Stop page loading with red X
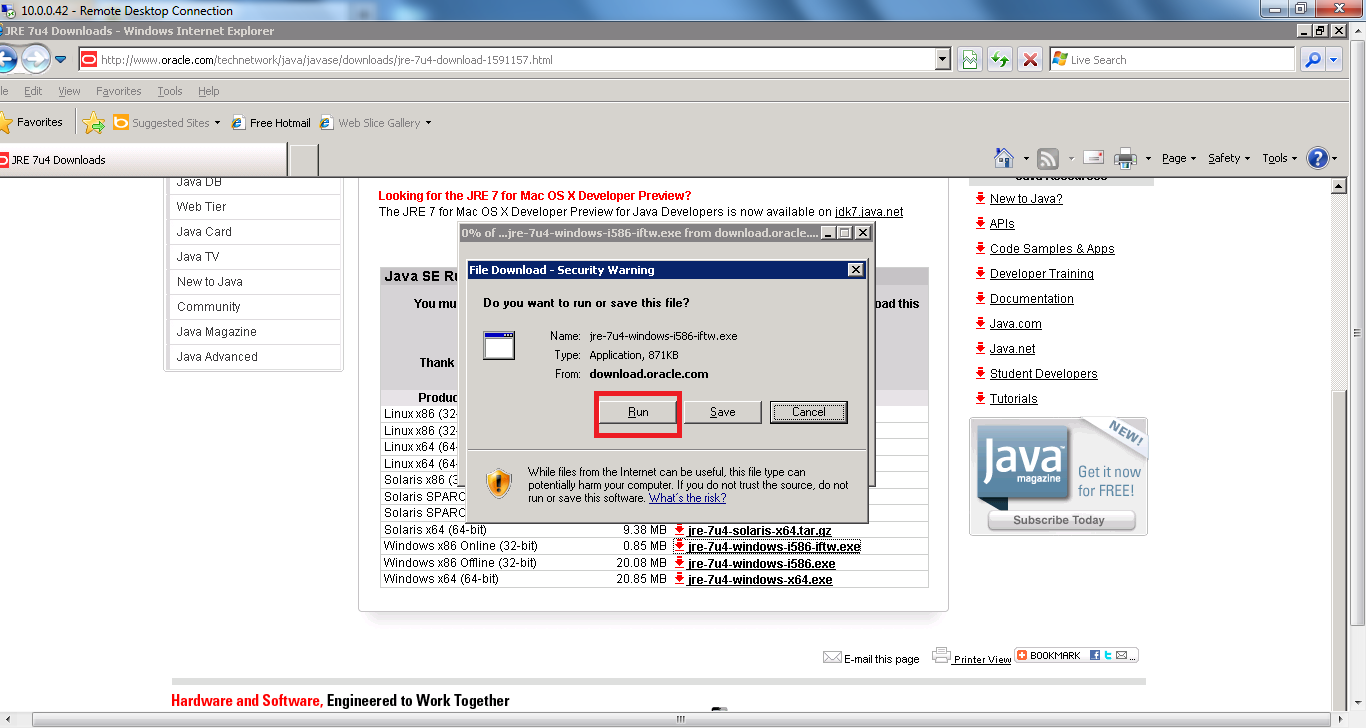The image size is (1366, 728). point(1030,60)
